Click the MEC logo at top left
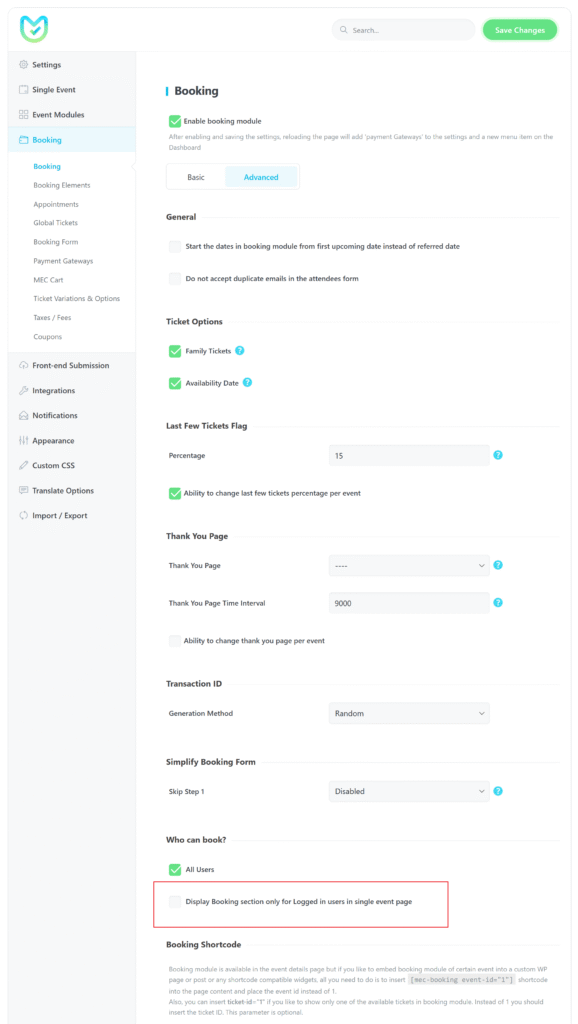The height and width of the screenshot is (1024, 578). tap(33, 28)
